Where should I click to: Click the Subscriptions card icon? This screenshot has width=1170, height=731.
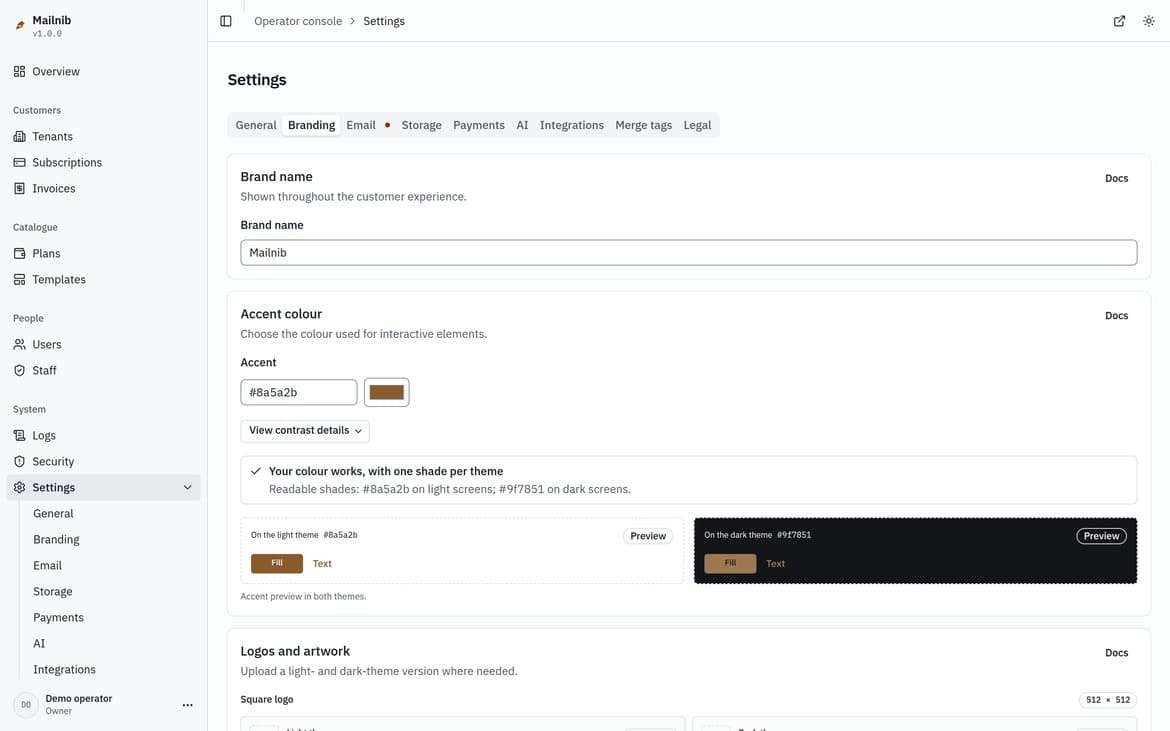click(x=19, y=163)
